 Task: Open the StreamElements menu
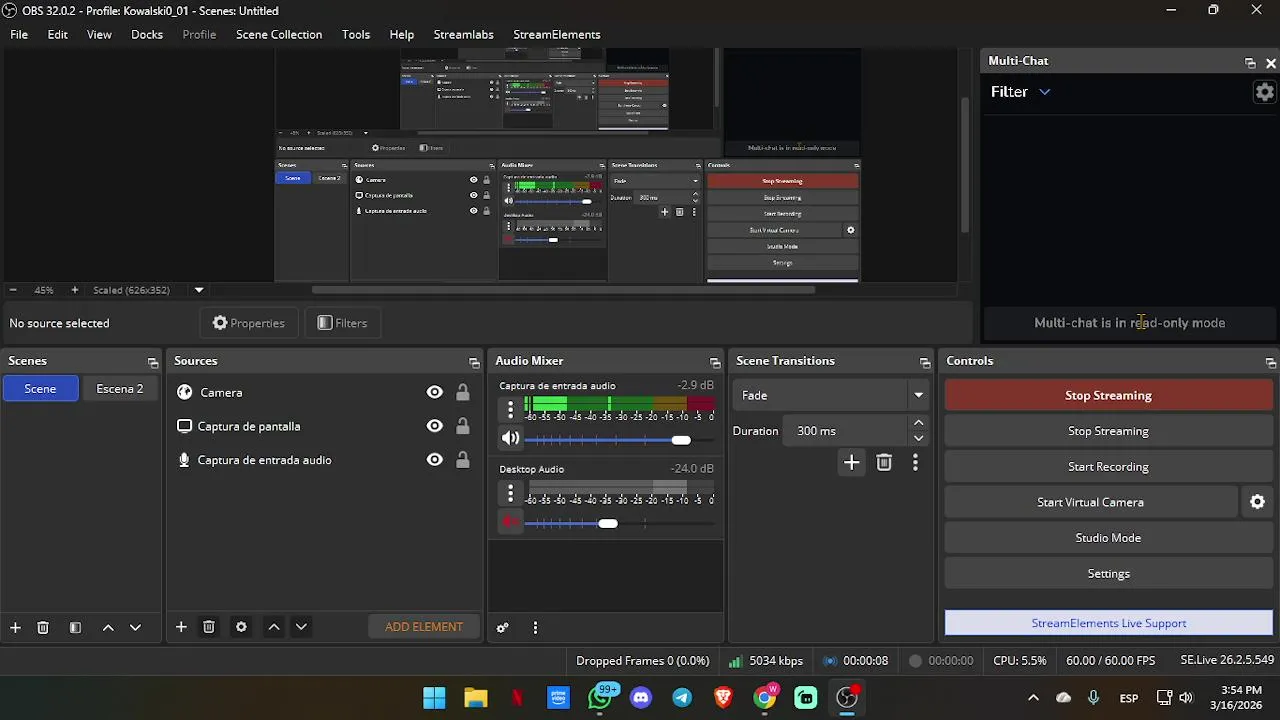coord(557,34)
